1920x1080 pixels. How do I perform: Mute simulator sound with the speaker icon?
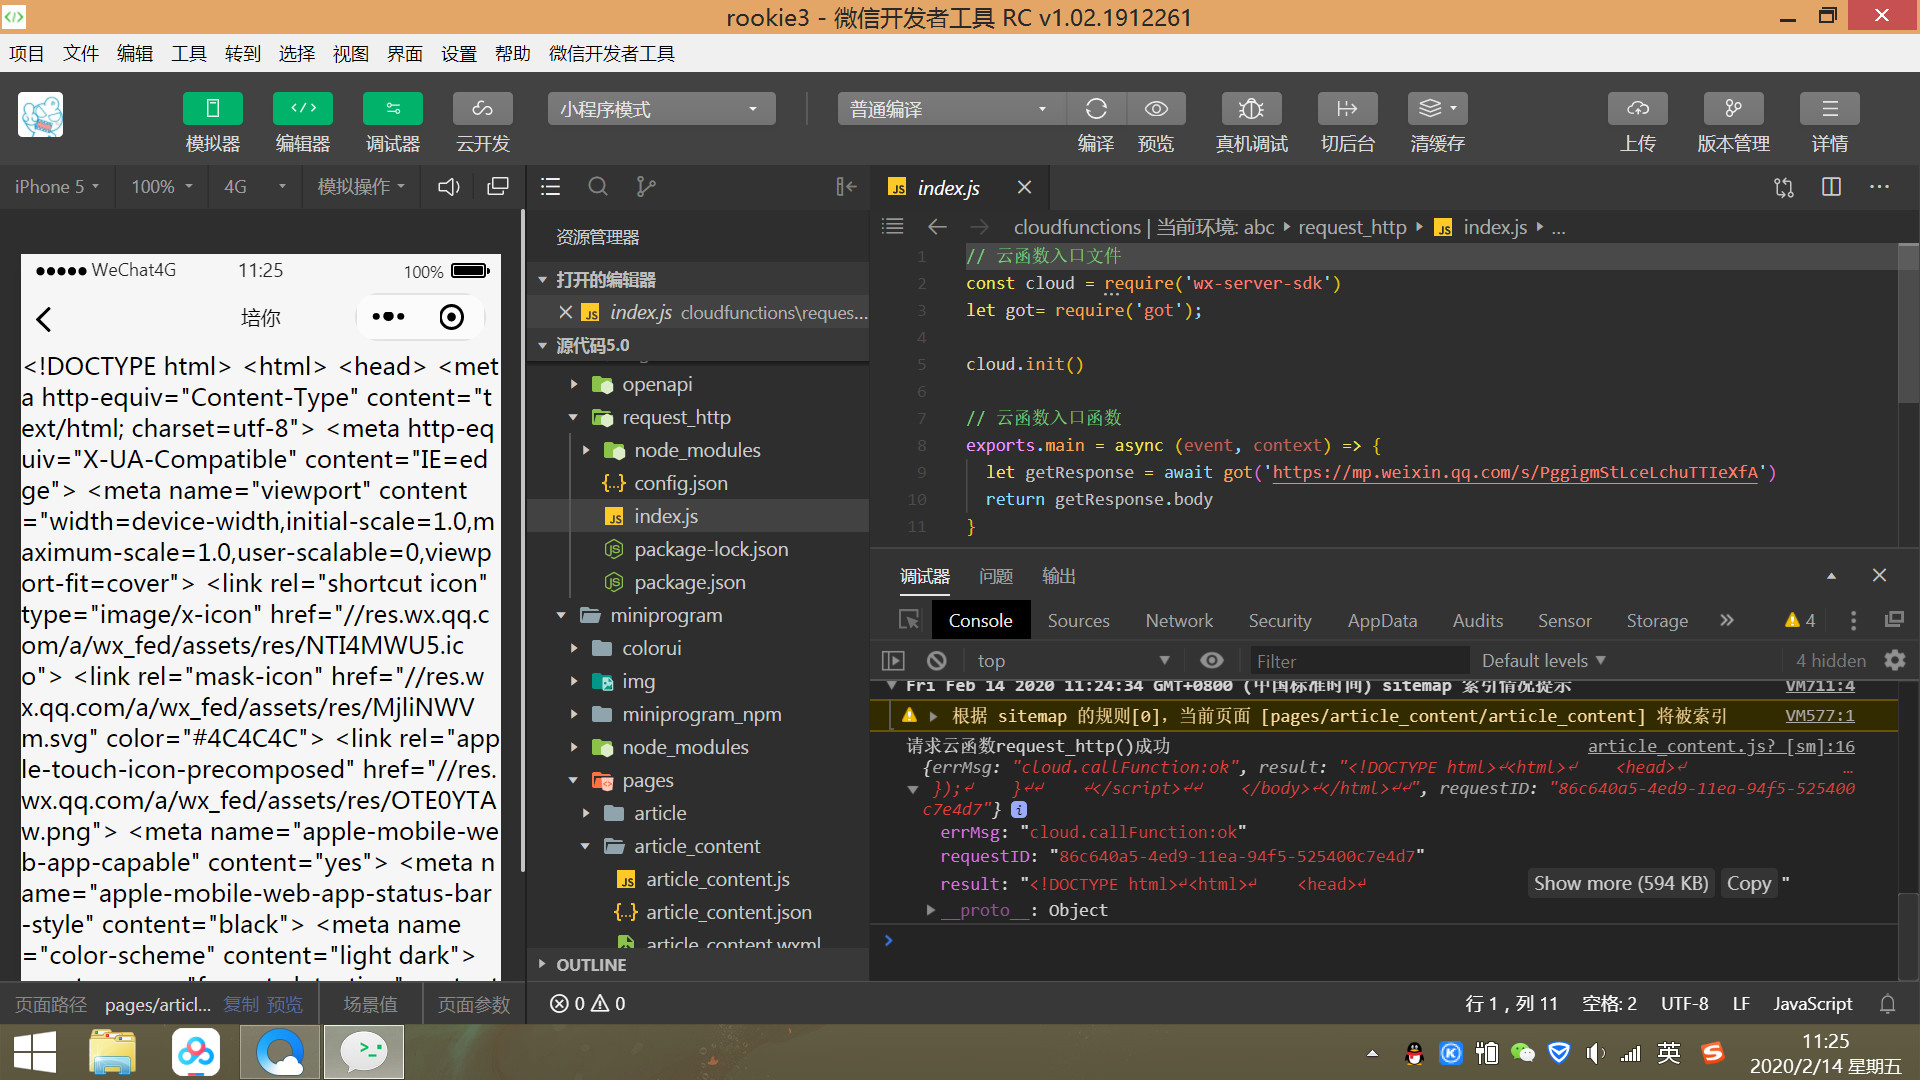tap(449, 186)
